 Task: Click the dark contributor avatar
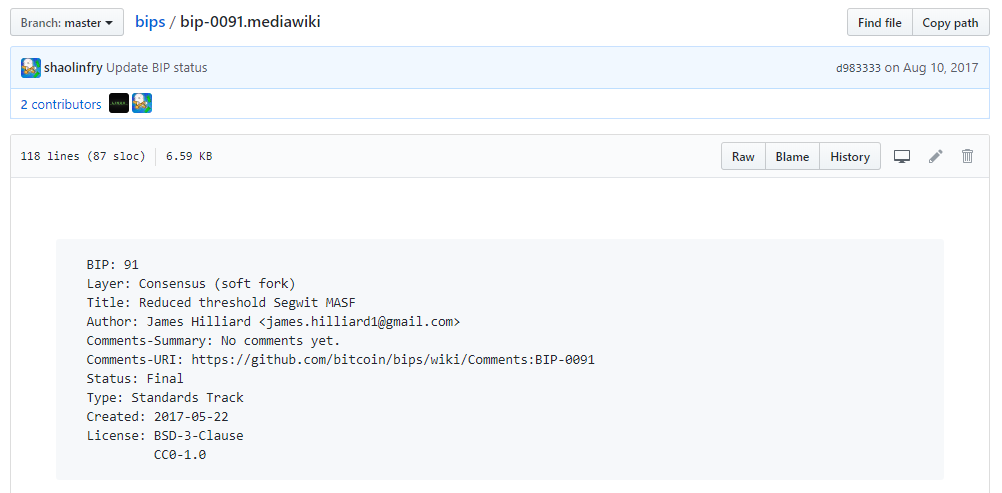pos(119,104)
